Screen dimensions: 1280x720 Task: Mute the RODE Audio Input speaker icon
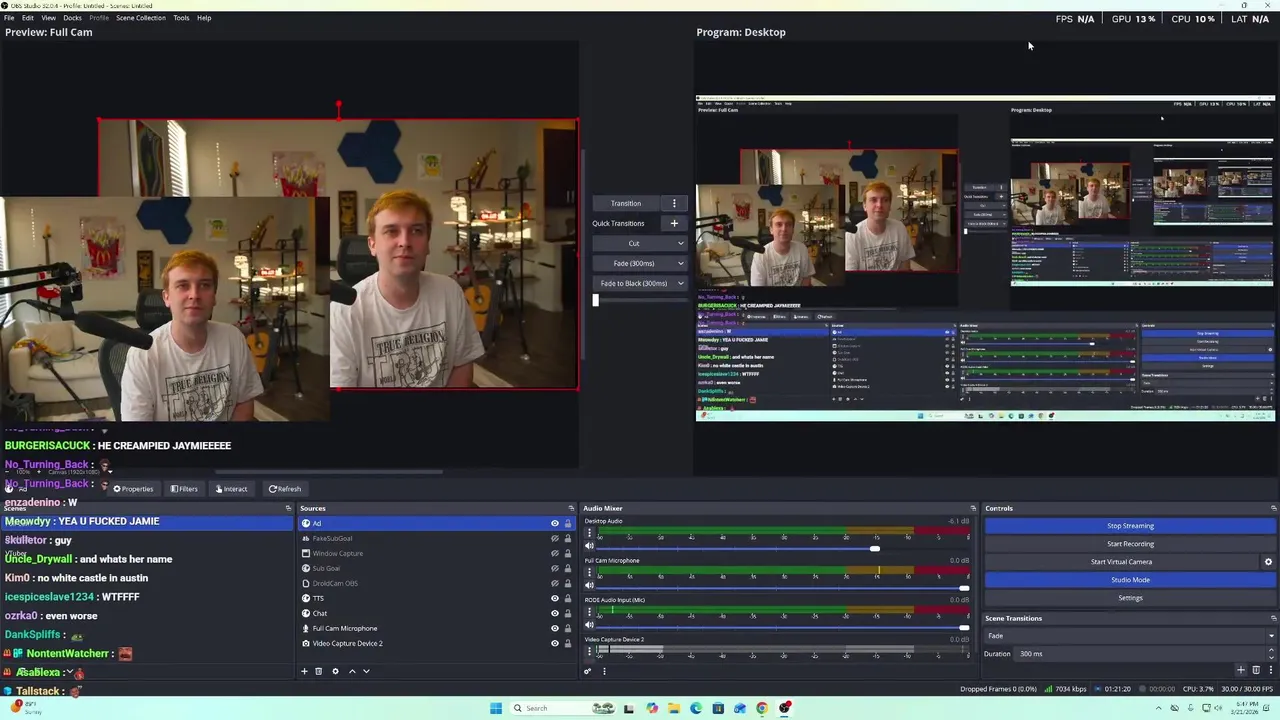tap(589, 626)
